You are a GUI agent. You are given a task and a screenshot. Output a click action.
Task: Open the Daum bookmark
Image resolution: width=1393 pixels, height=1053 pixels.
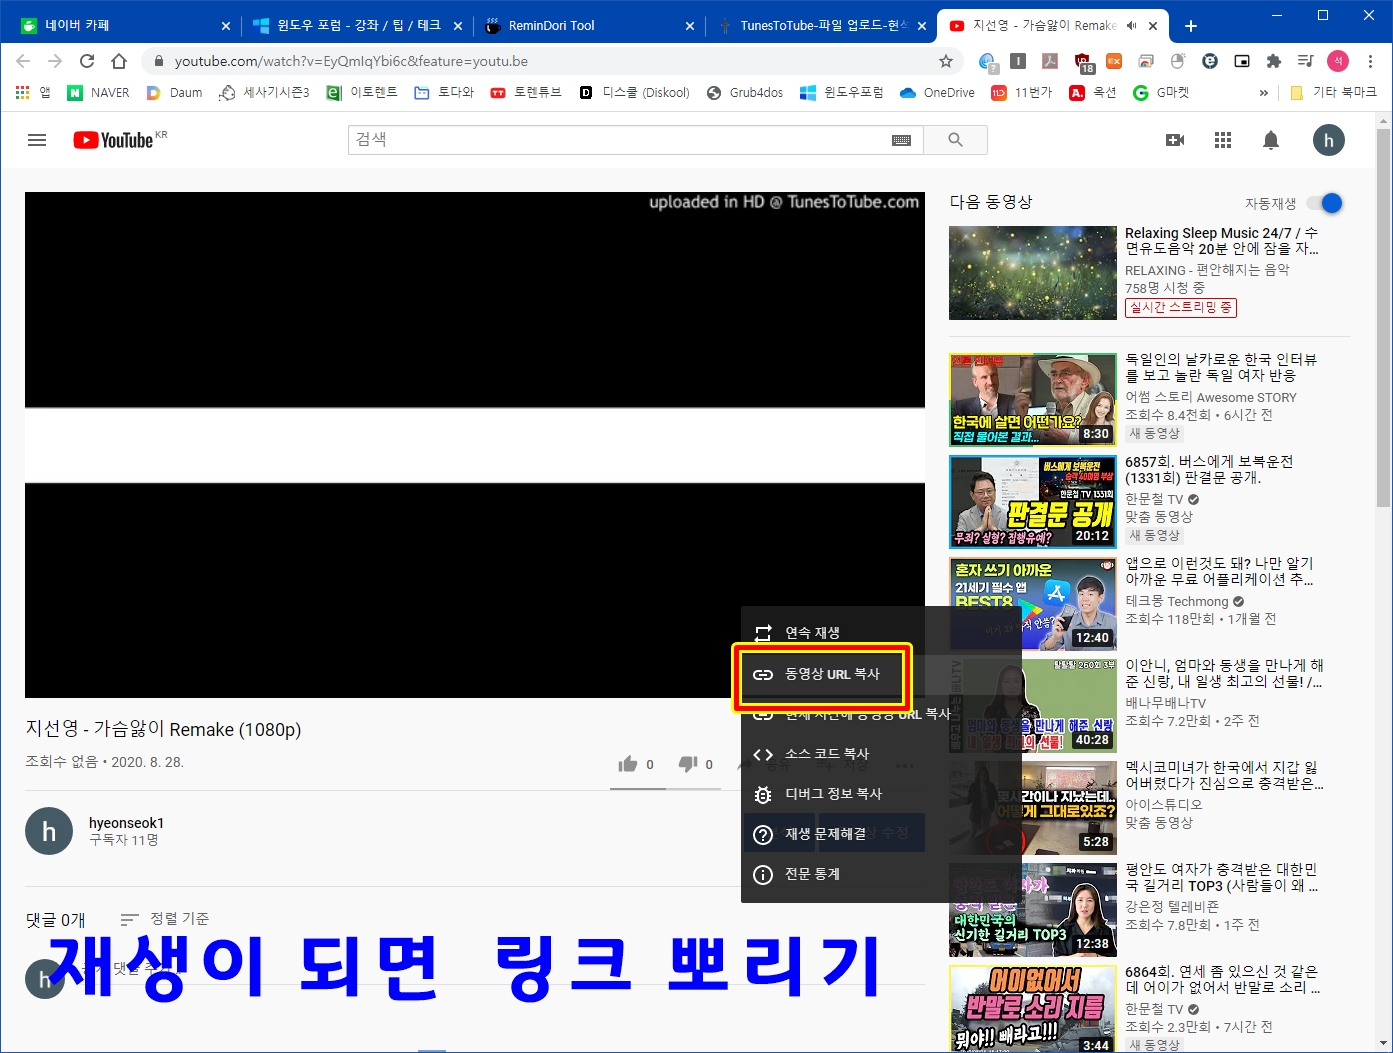coord(174,92)
